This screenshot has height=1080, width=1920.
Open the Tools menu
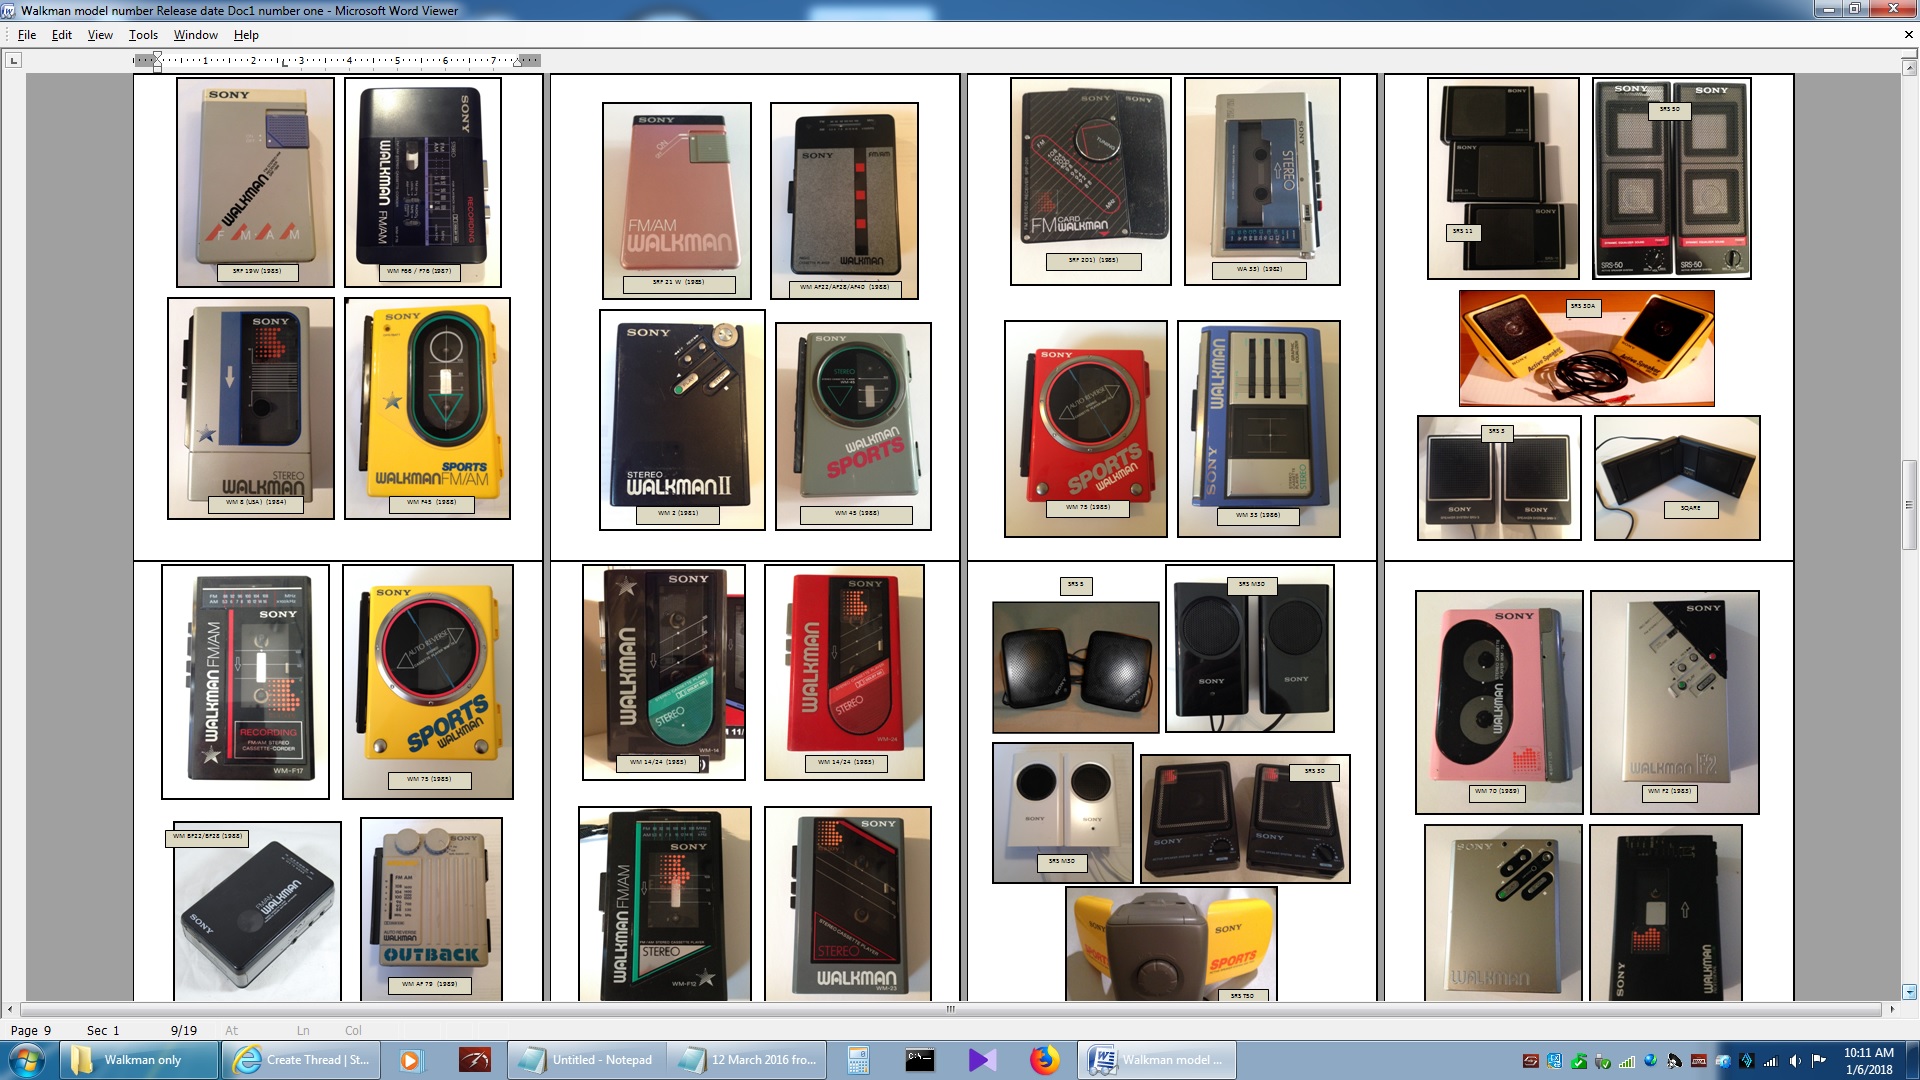(143, 35)
